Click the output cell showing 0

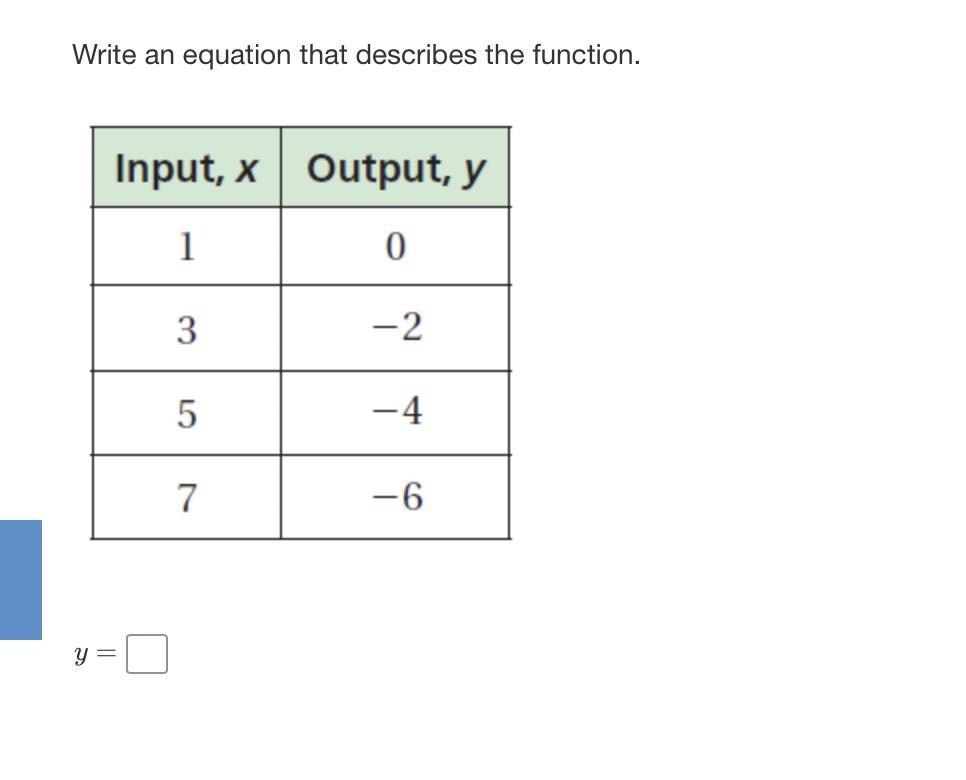395,246
